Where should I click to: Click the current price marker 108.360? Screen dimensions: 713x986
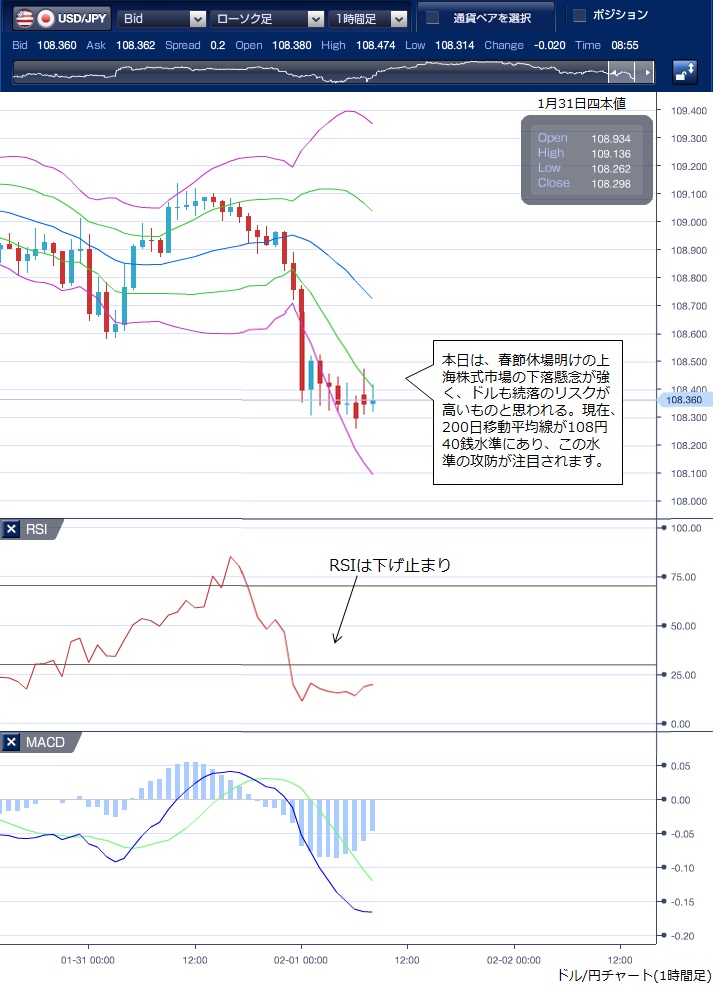pyautogui.click(x=681, y=400)
